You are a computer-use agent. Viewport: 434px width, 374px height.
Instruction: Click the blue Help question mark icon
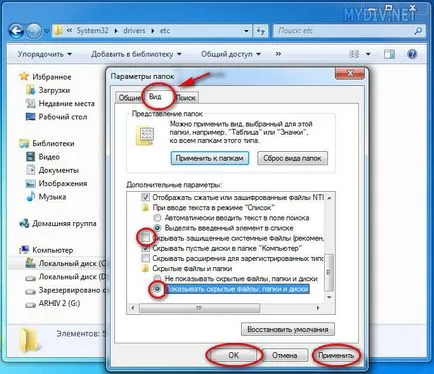412,54
